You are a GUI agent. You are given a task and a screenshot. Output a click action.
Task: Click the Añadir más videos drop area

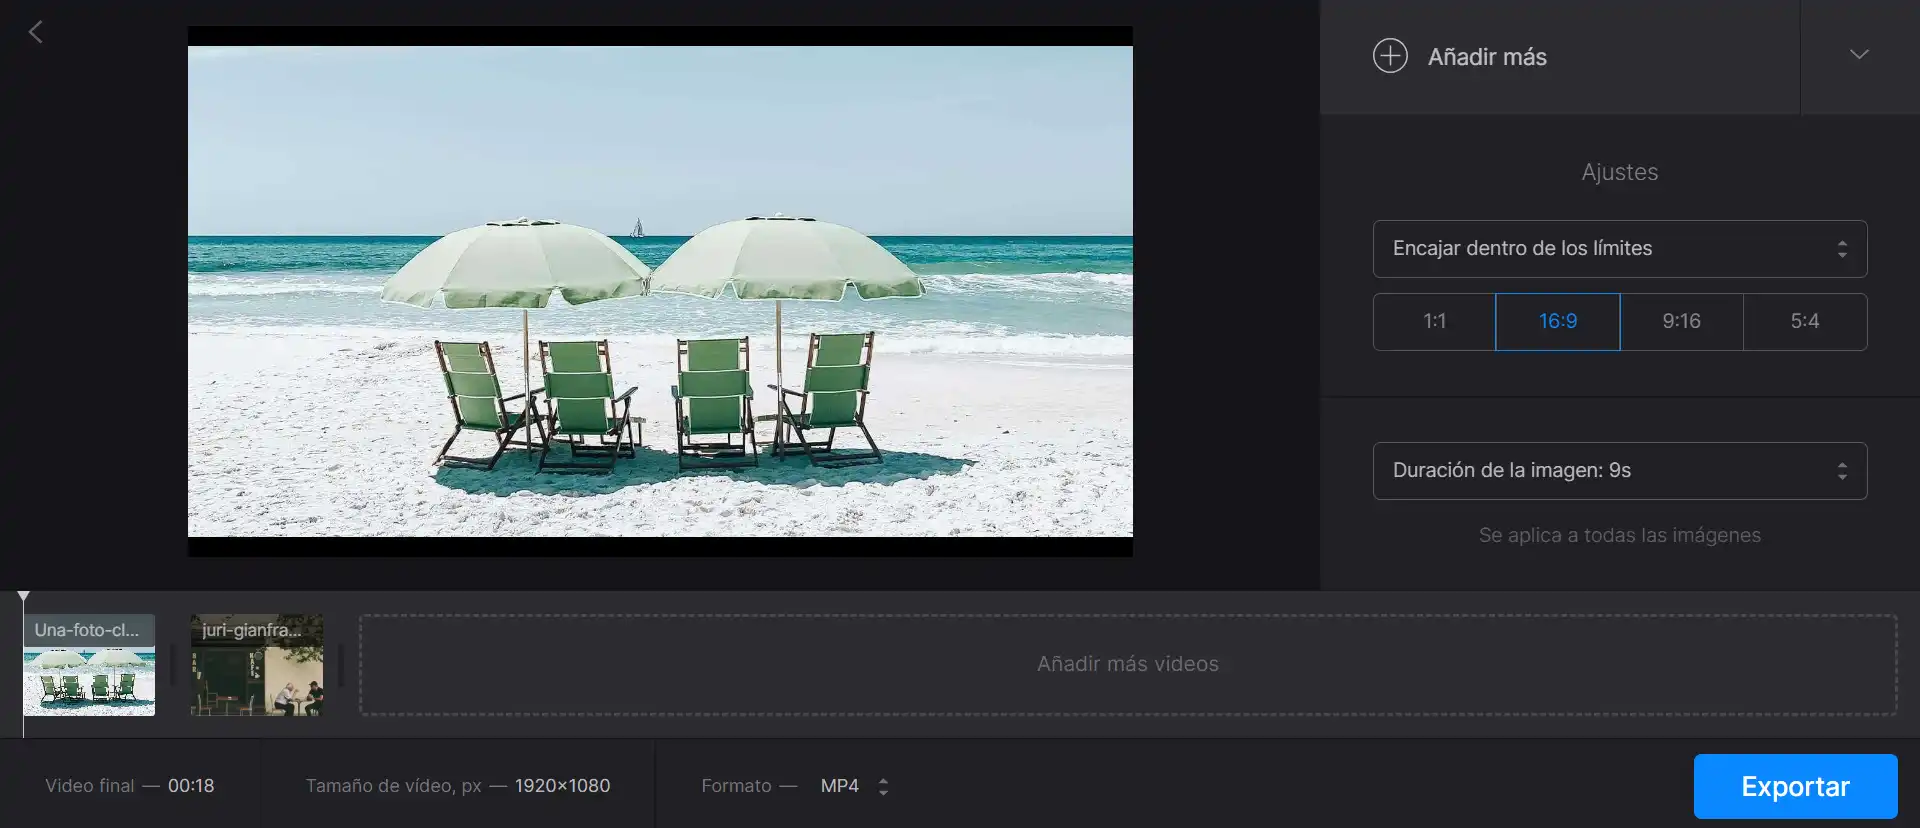[x=1128, y=665]
